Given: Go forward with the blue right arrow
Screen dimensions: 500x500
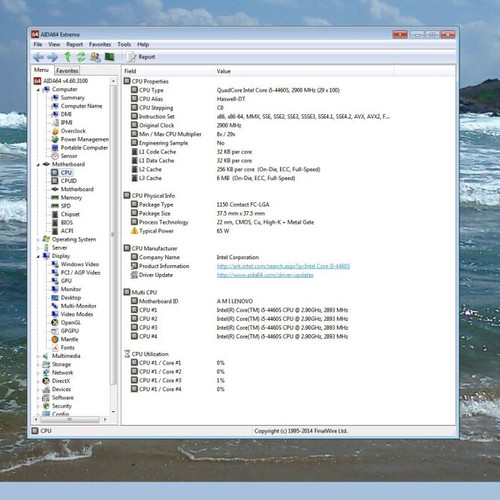Looking at the screenshot, I should (53, 57).
